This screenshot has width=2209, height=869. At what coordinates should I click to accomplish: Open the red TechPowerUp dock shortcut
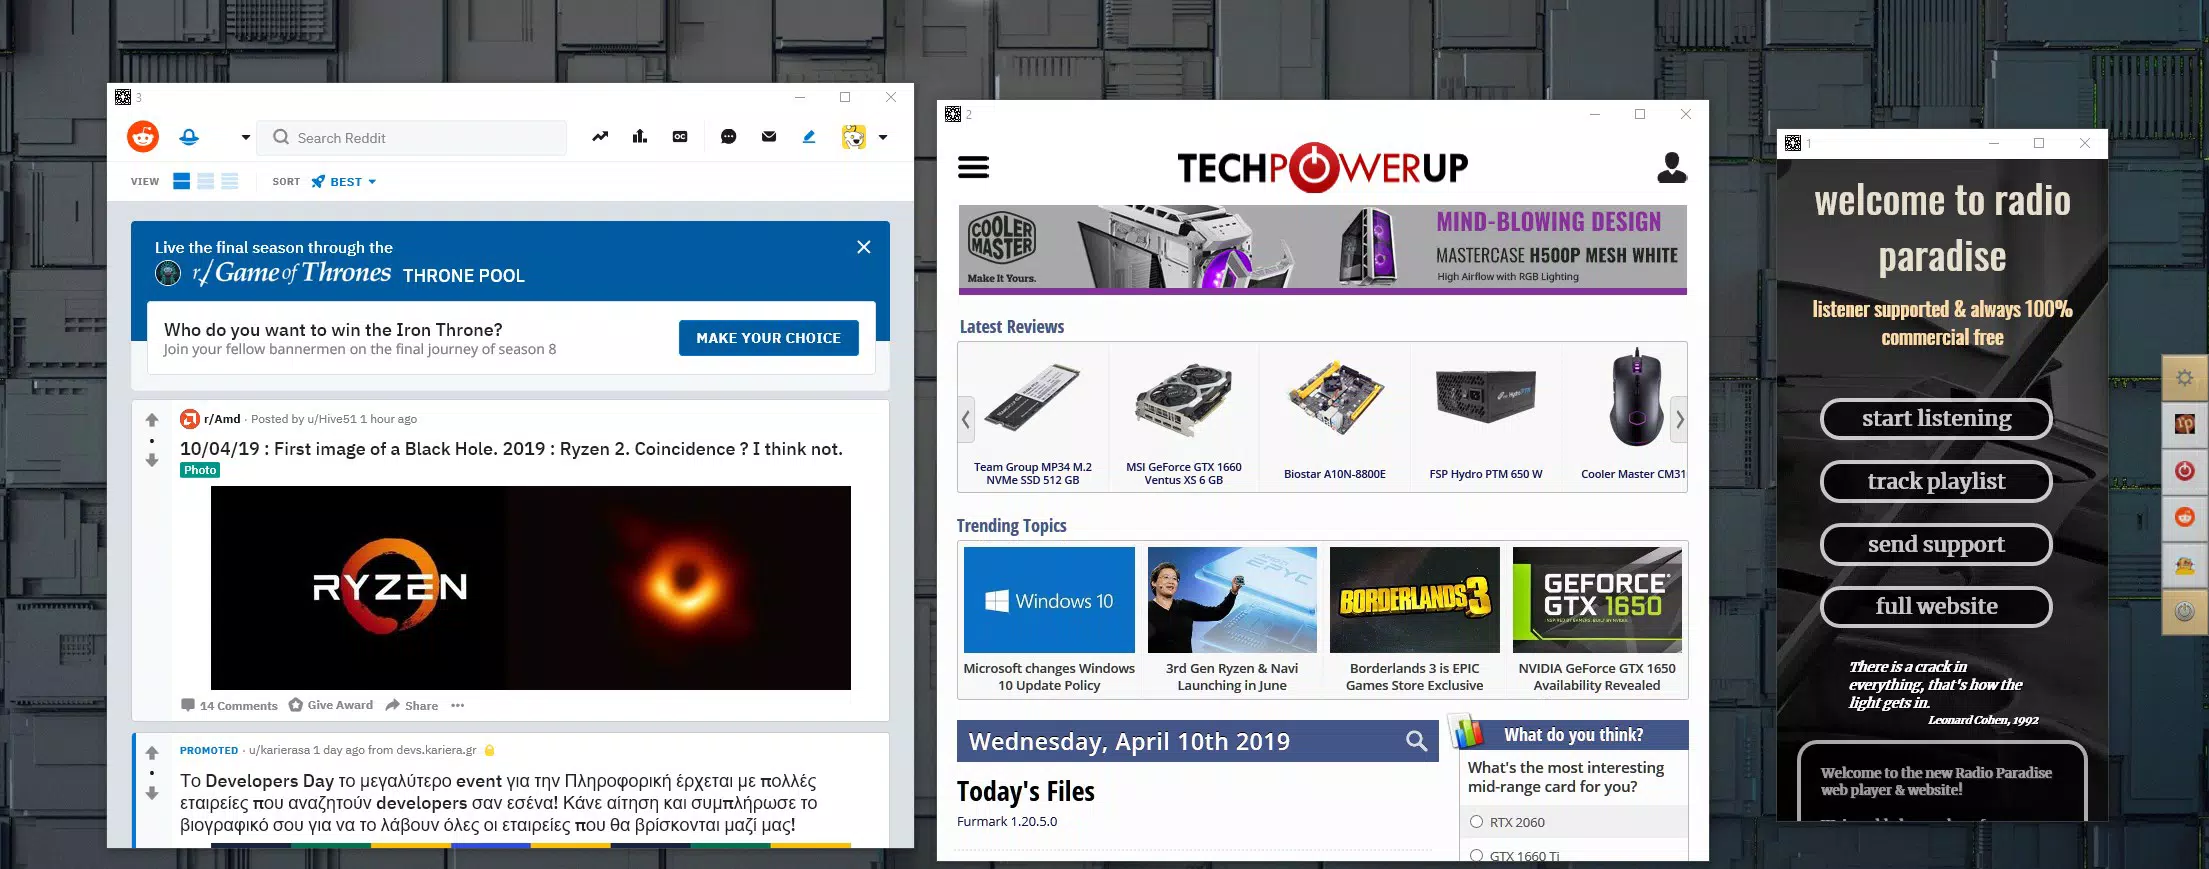2185,470
